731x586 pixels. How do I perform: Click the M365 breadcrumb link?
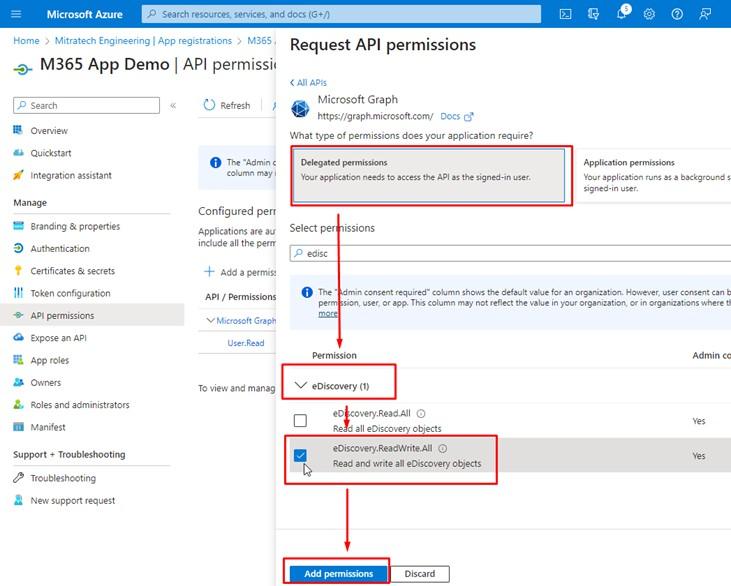pos(260,41)
